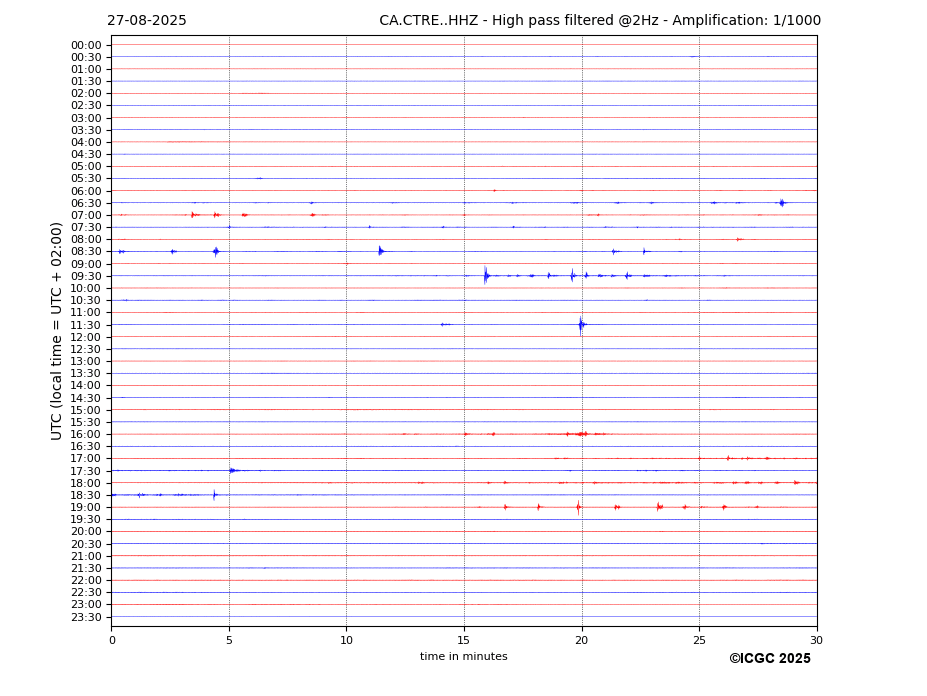
Task: Select the 11:30 time row label
Action: tap(86, 325)
